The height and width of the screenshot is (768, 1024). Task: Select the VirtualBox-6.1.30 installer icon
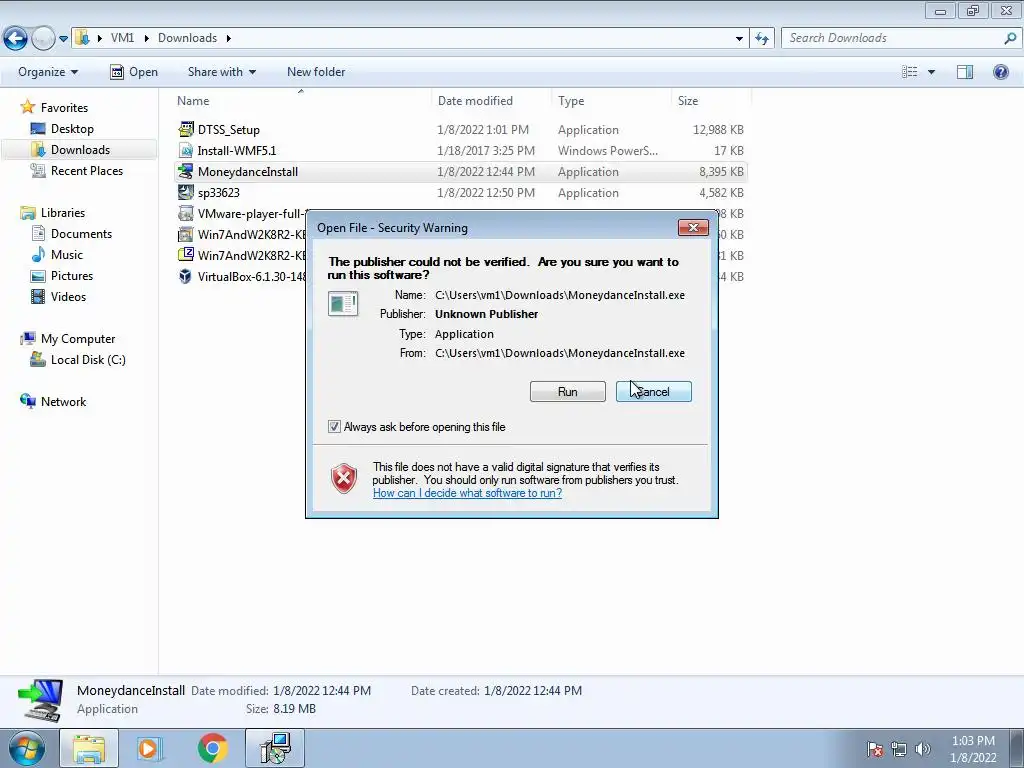[186, 276]
